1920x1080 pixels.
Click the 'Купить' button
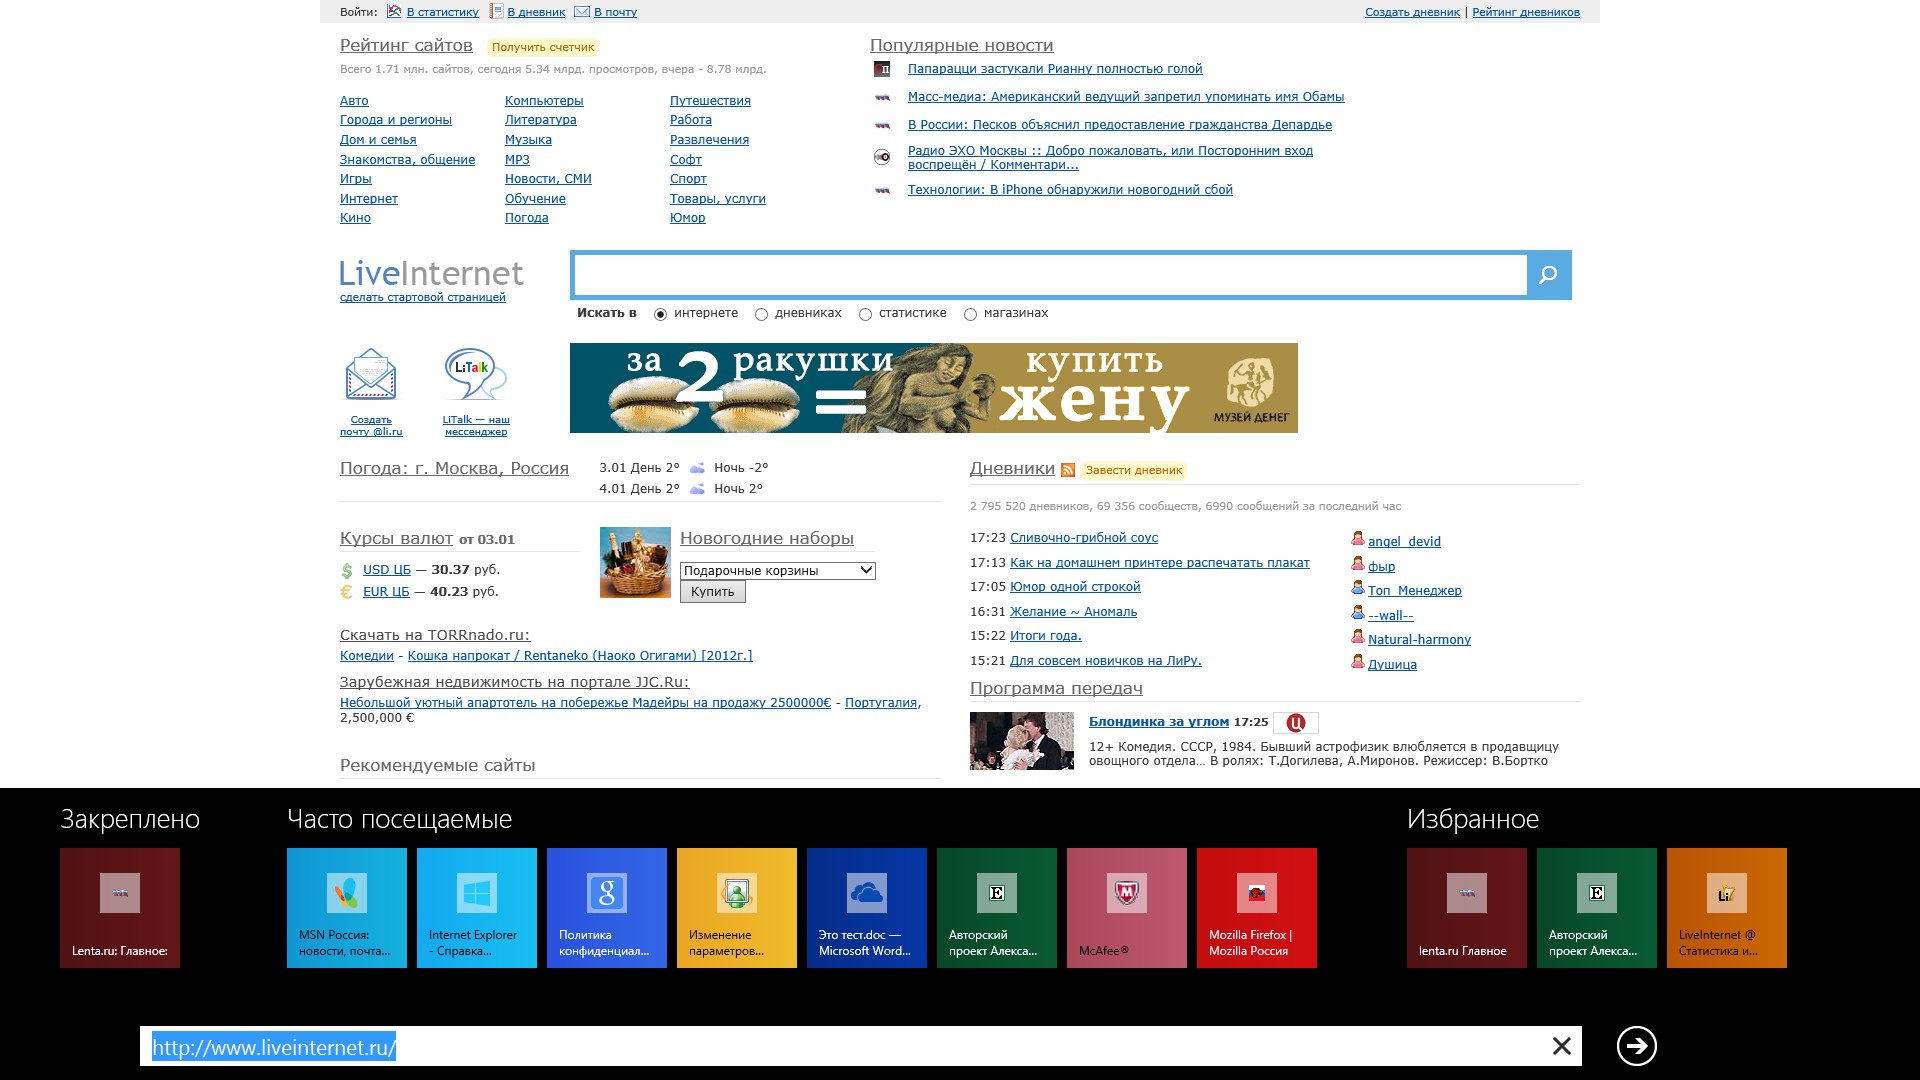712,592
